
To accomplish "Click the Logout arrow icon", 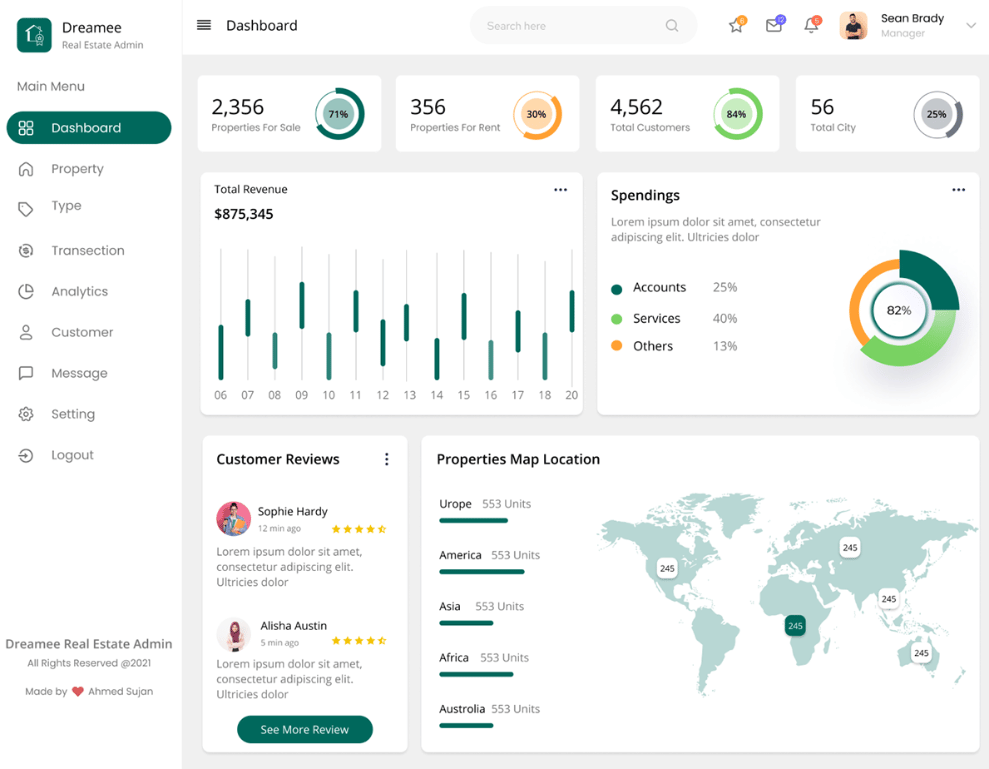I will click(x=26, y=455).
